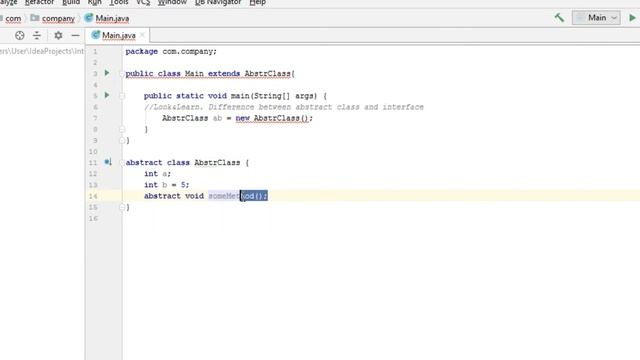Open the Help menu
Image resolution: width=640 pixels, height=360 pixels.
pos(258,2)
